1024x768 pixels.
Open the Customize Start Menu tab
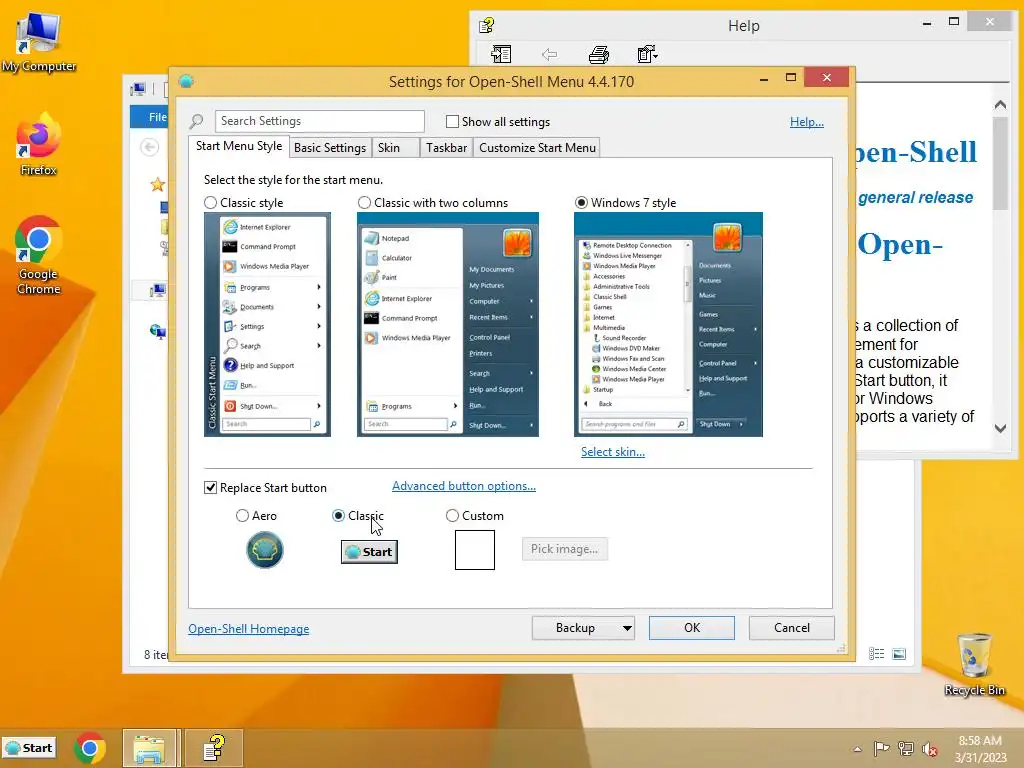(x=537, y=148)
